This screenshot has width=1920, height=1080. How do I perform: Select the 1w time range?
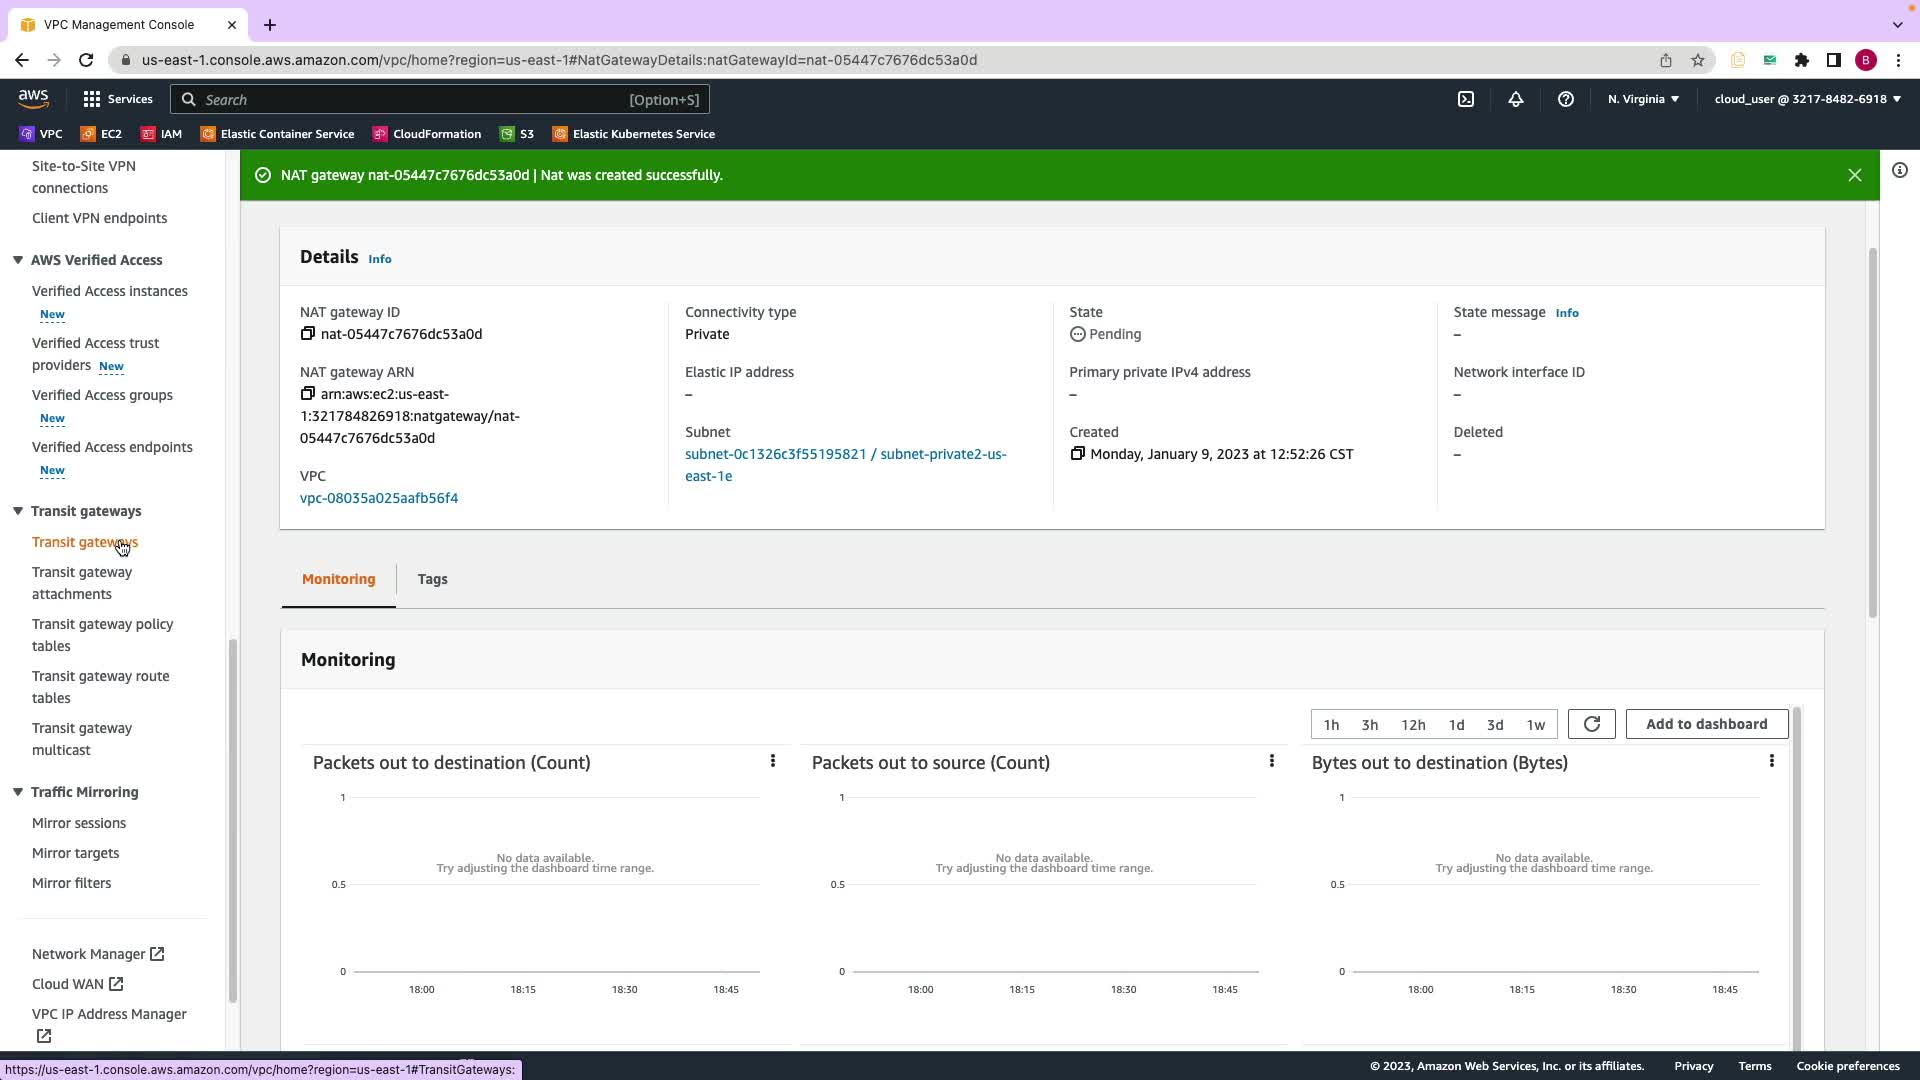(1535, 725)
